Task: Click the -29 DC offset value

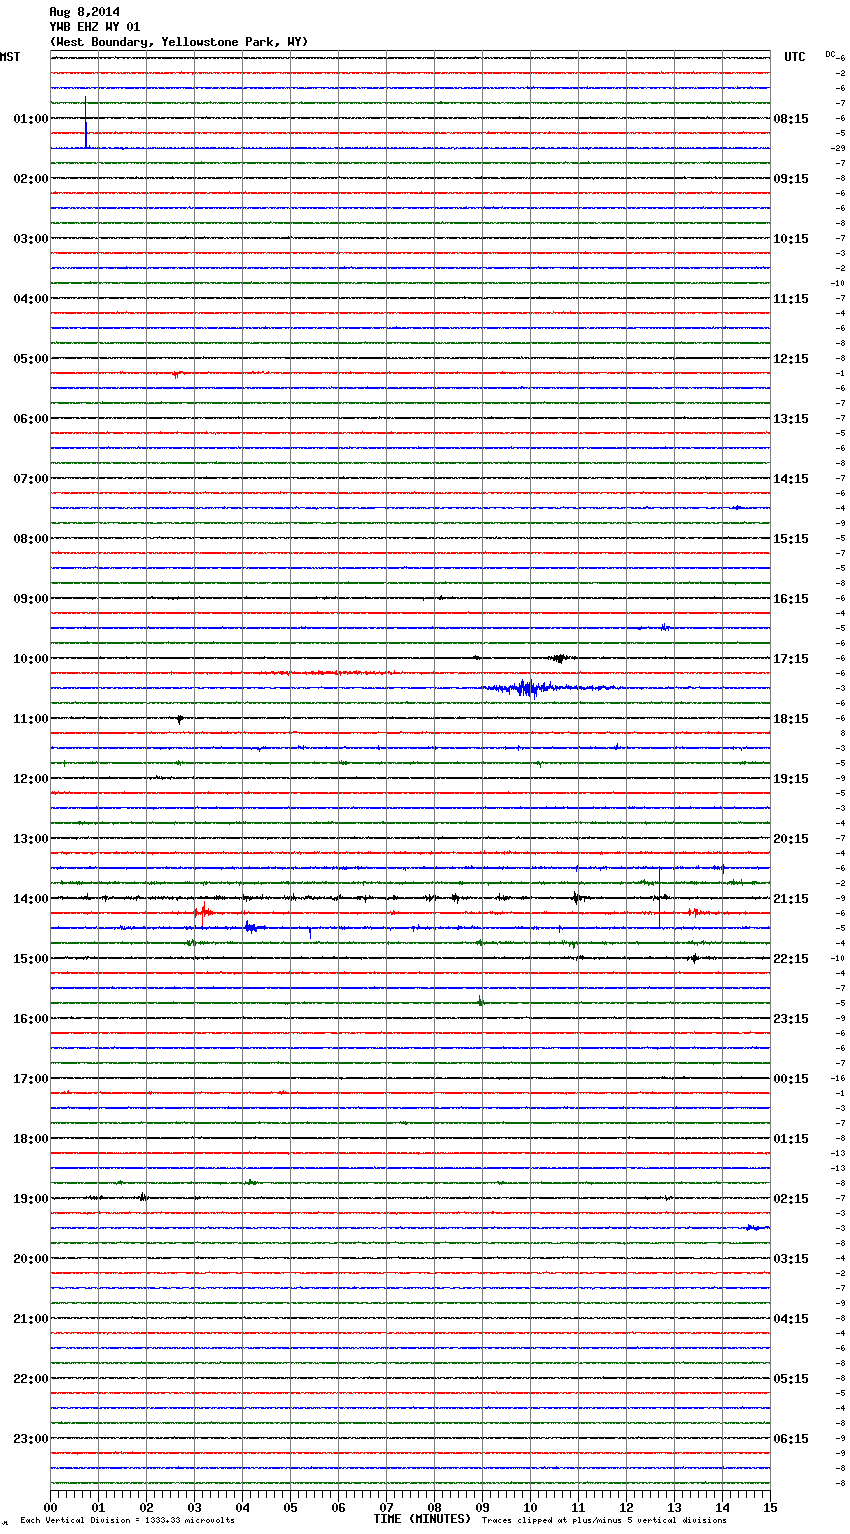Action: [x=838, y=148]
